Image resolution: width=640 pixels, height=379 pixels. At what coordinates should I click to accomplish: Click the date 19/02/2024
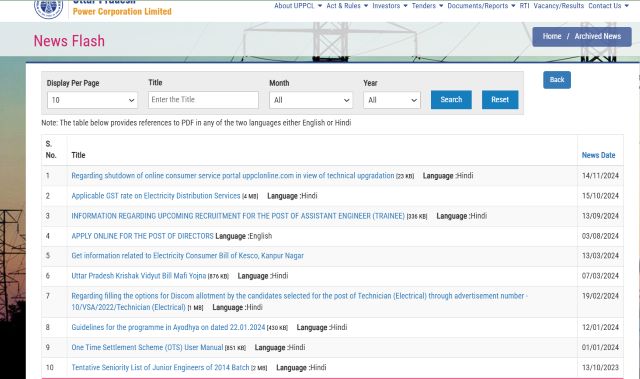[x=600, y=296]
